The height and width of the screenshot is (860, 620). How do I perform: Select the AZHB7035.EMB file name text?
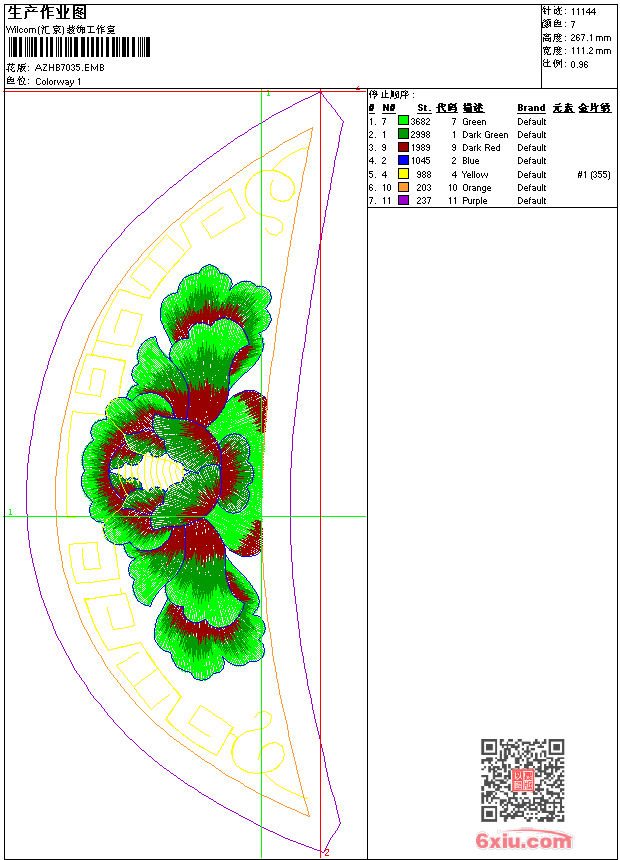[x=69, y=67]
